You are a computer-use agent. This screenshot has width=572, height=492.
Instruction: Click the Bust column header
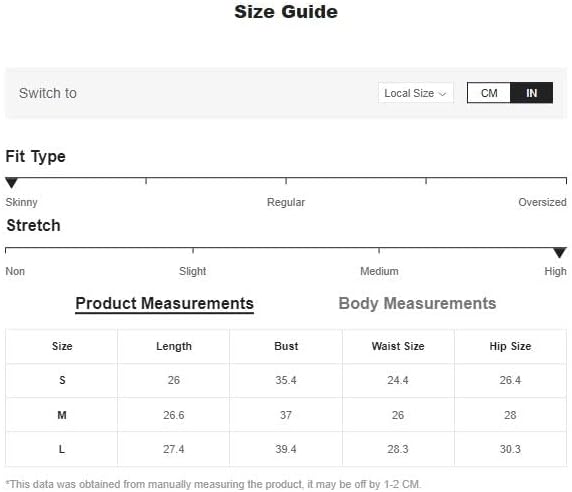point(286,346)
